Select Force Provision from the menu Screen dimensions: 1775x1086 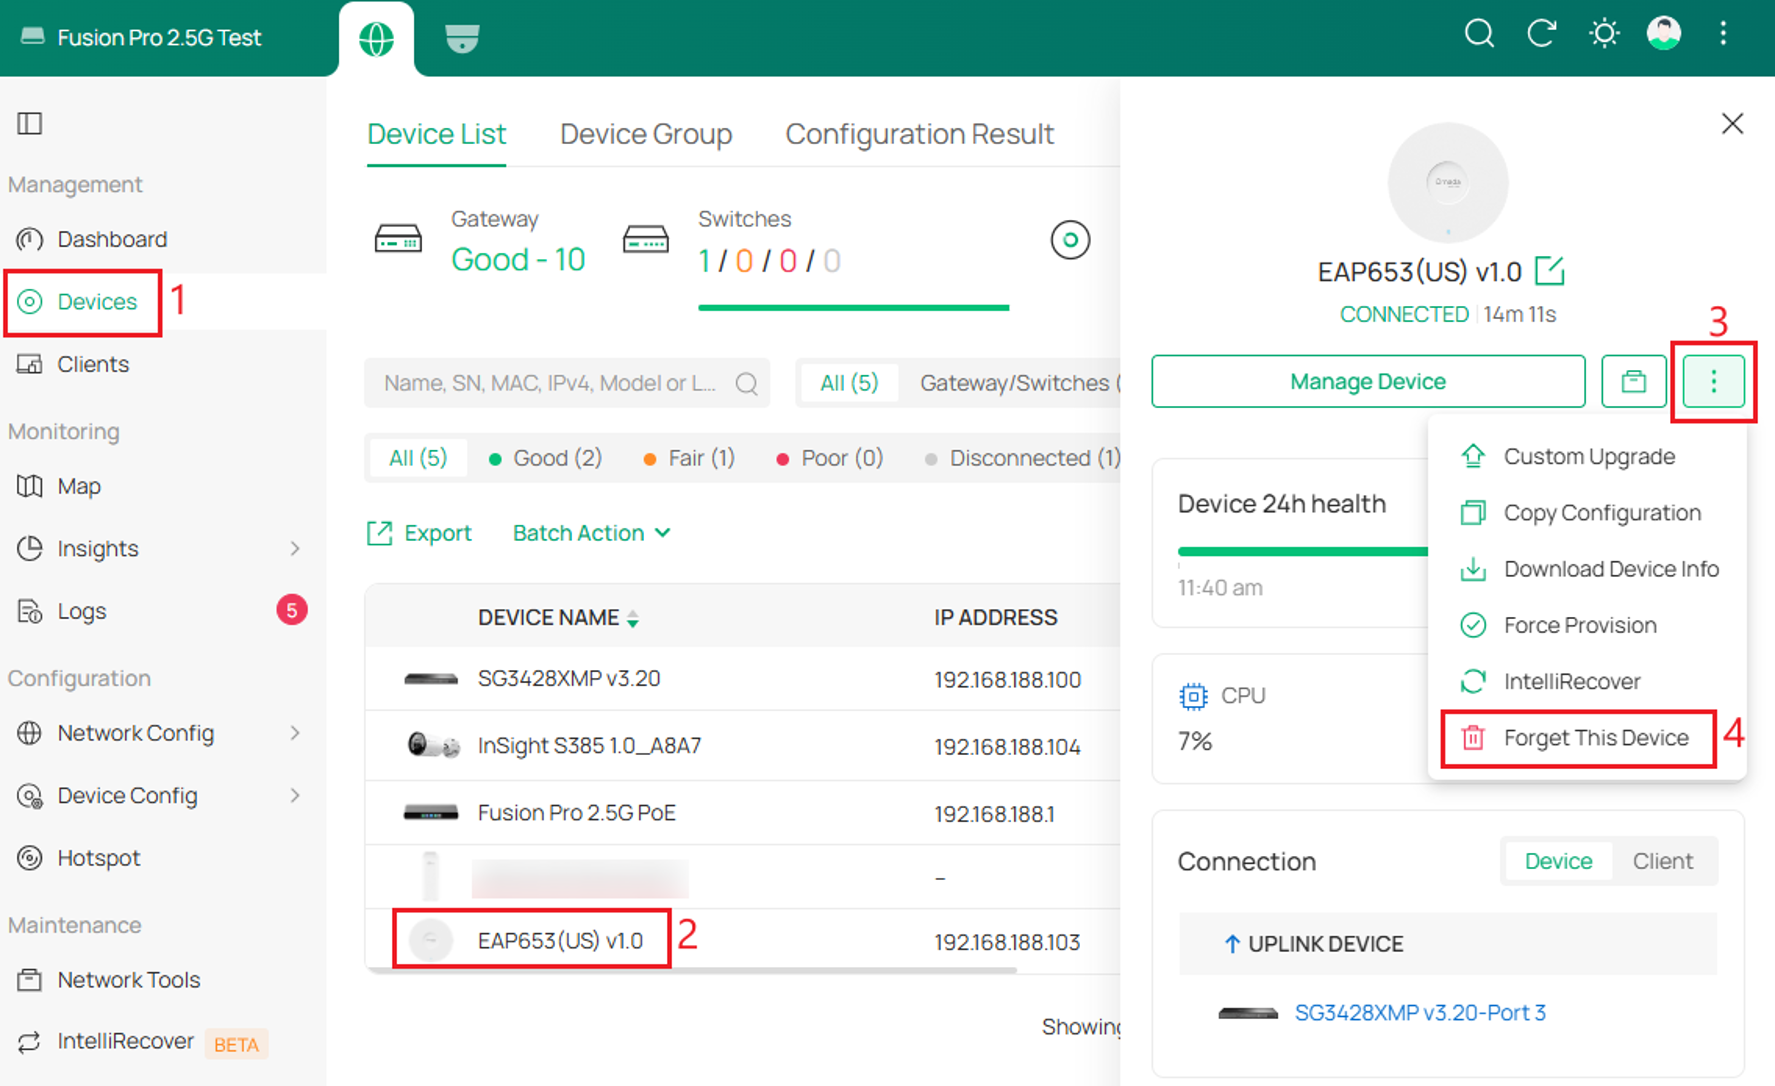[1588, 625]
